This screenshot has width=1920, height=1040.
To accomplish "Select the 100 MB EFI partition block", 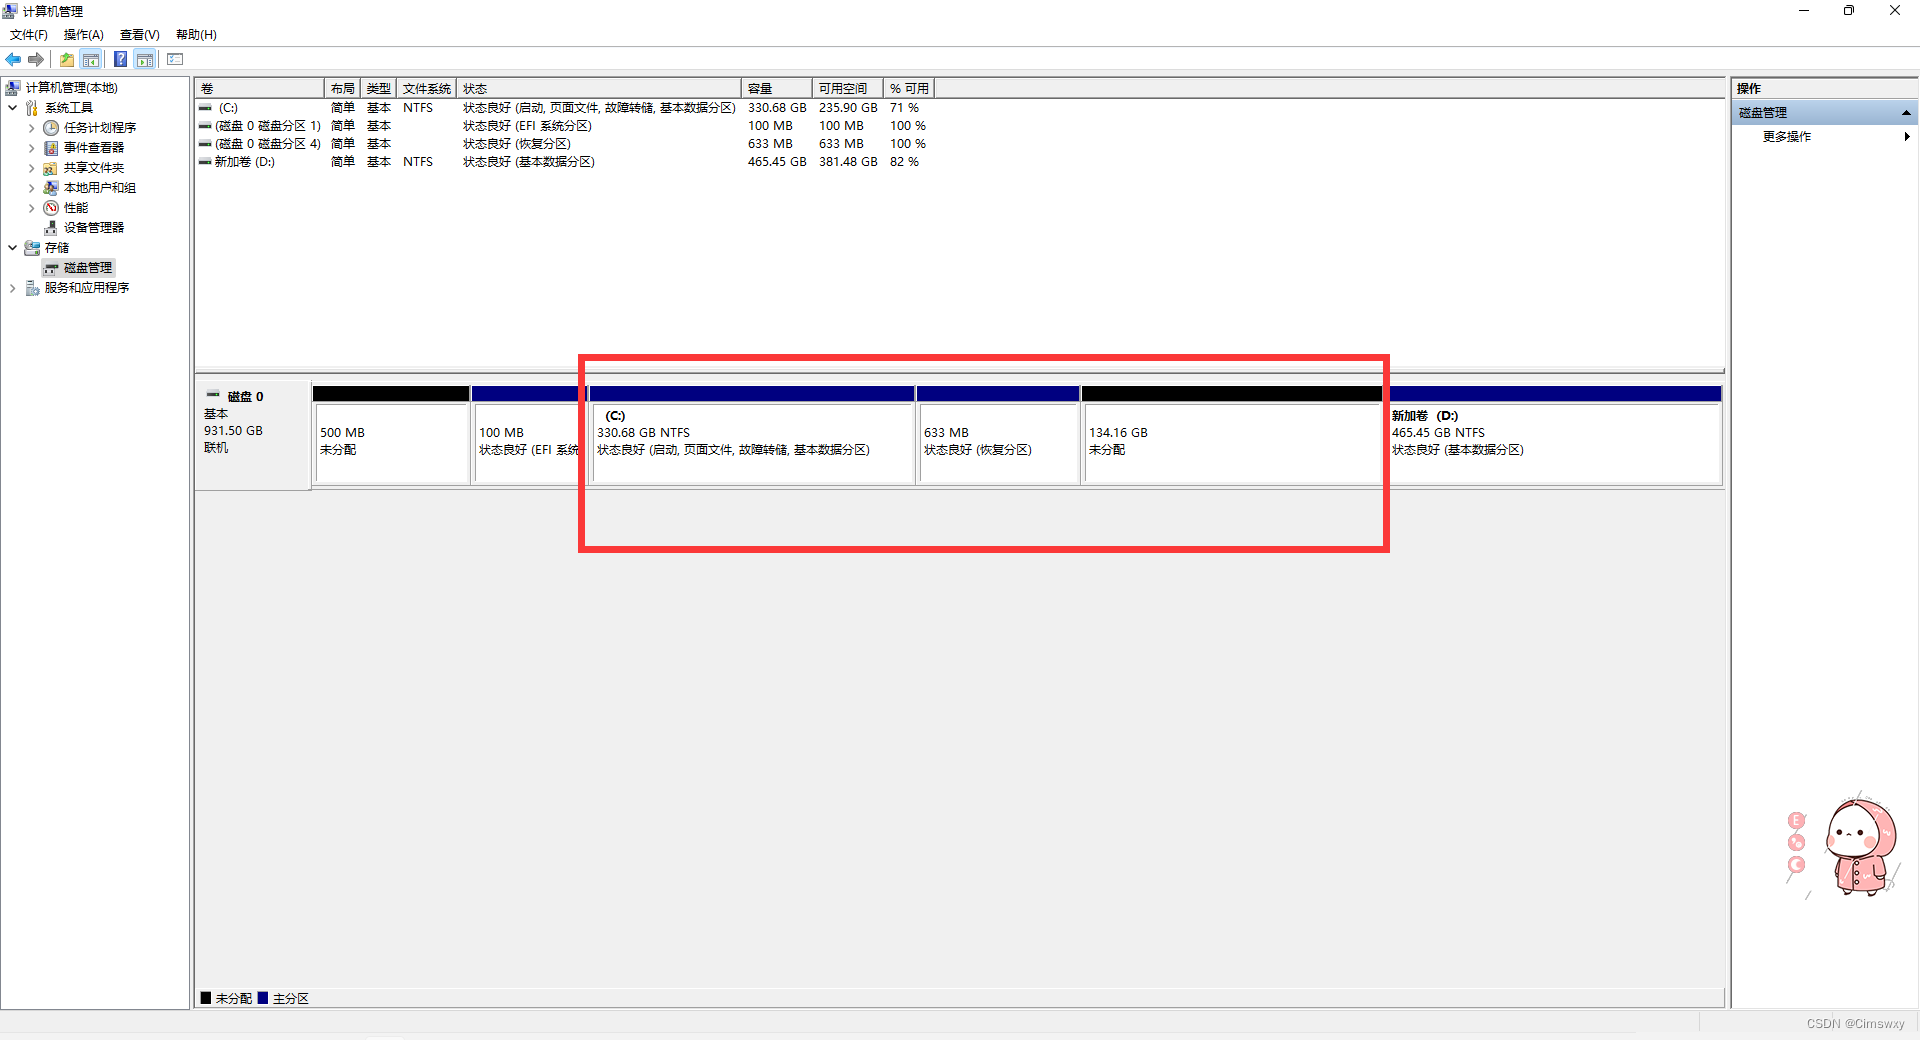I will click(527, 436).
